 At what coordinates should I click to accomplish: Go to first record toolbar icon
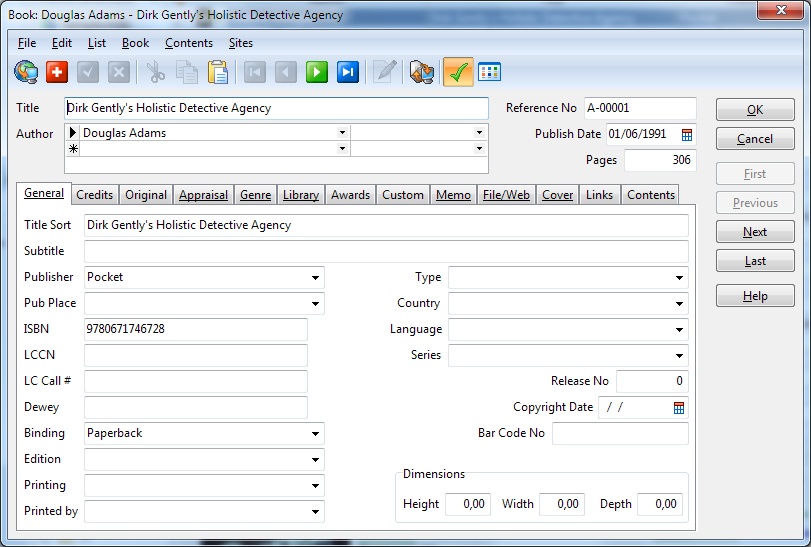[x=254, y=72]
